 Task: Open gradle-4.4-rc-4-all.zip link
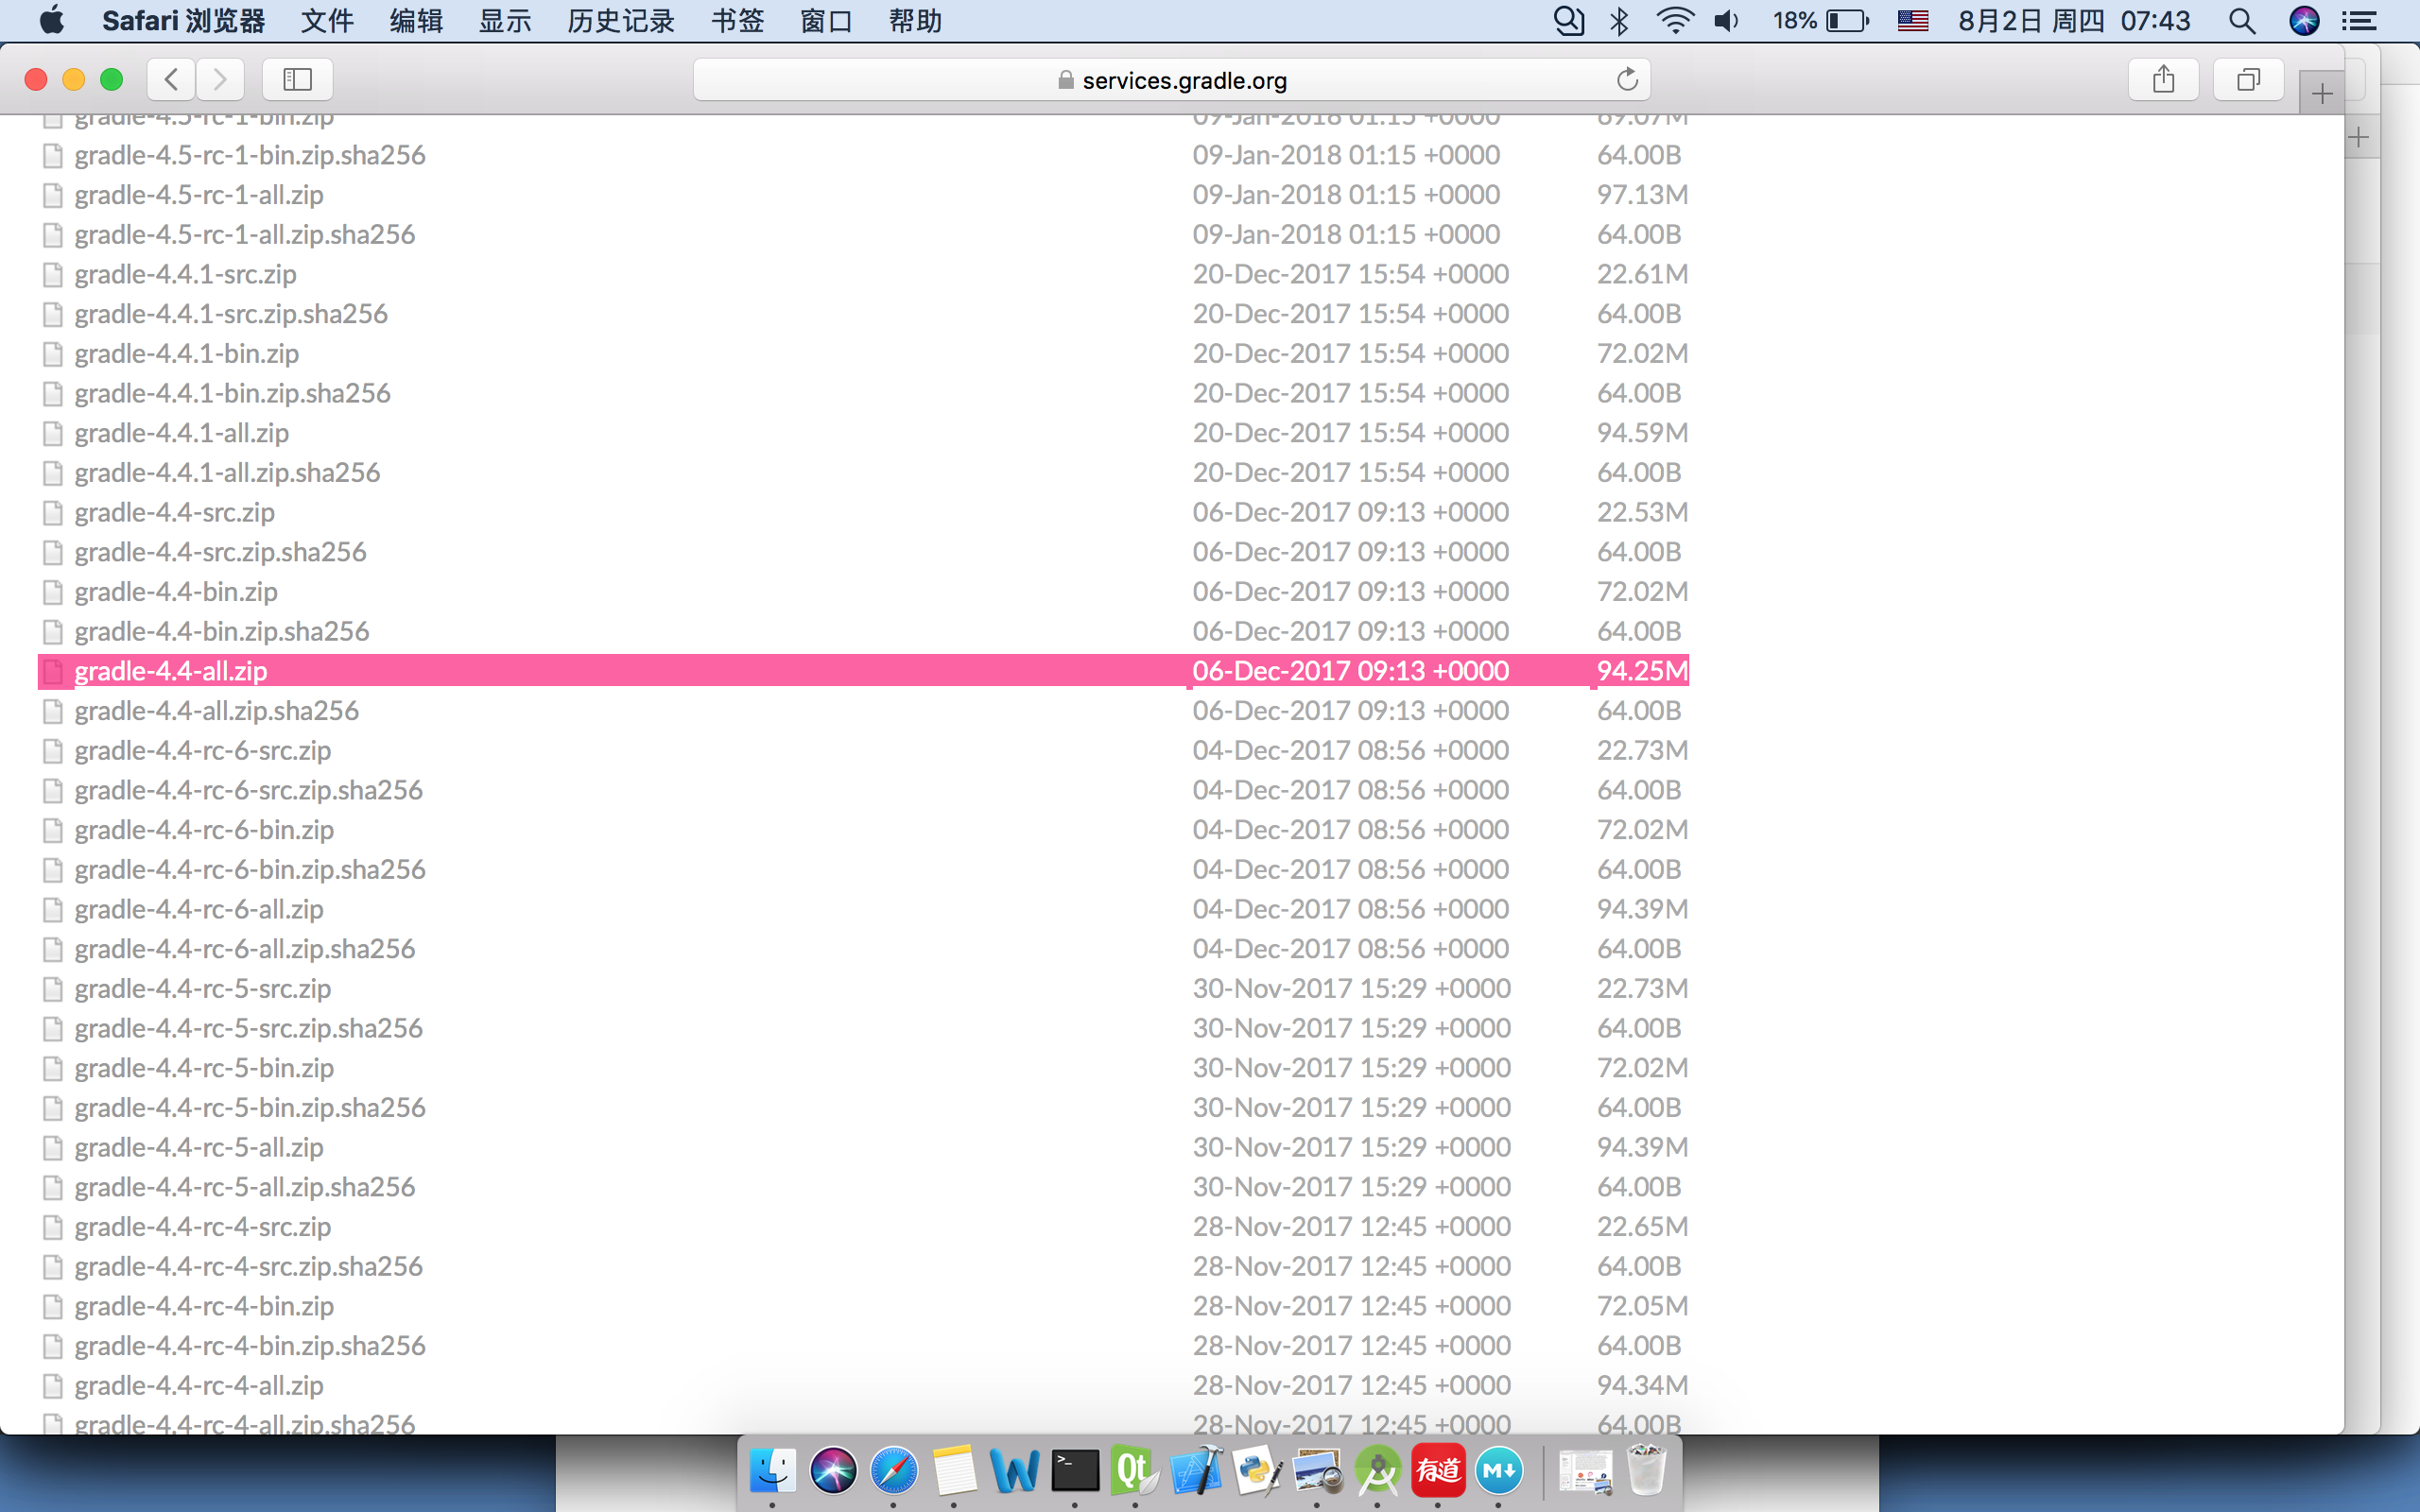pos(199,1386)
